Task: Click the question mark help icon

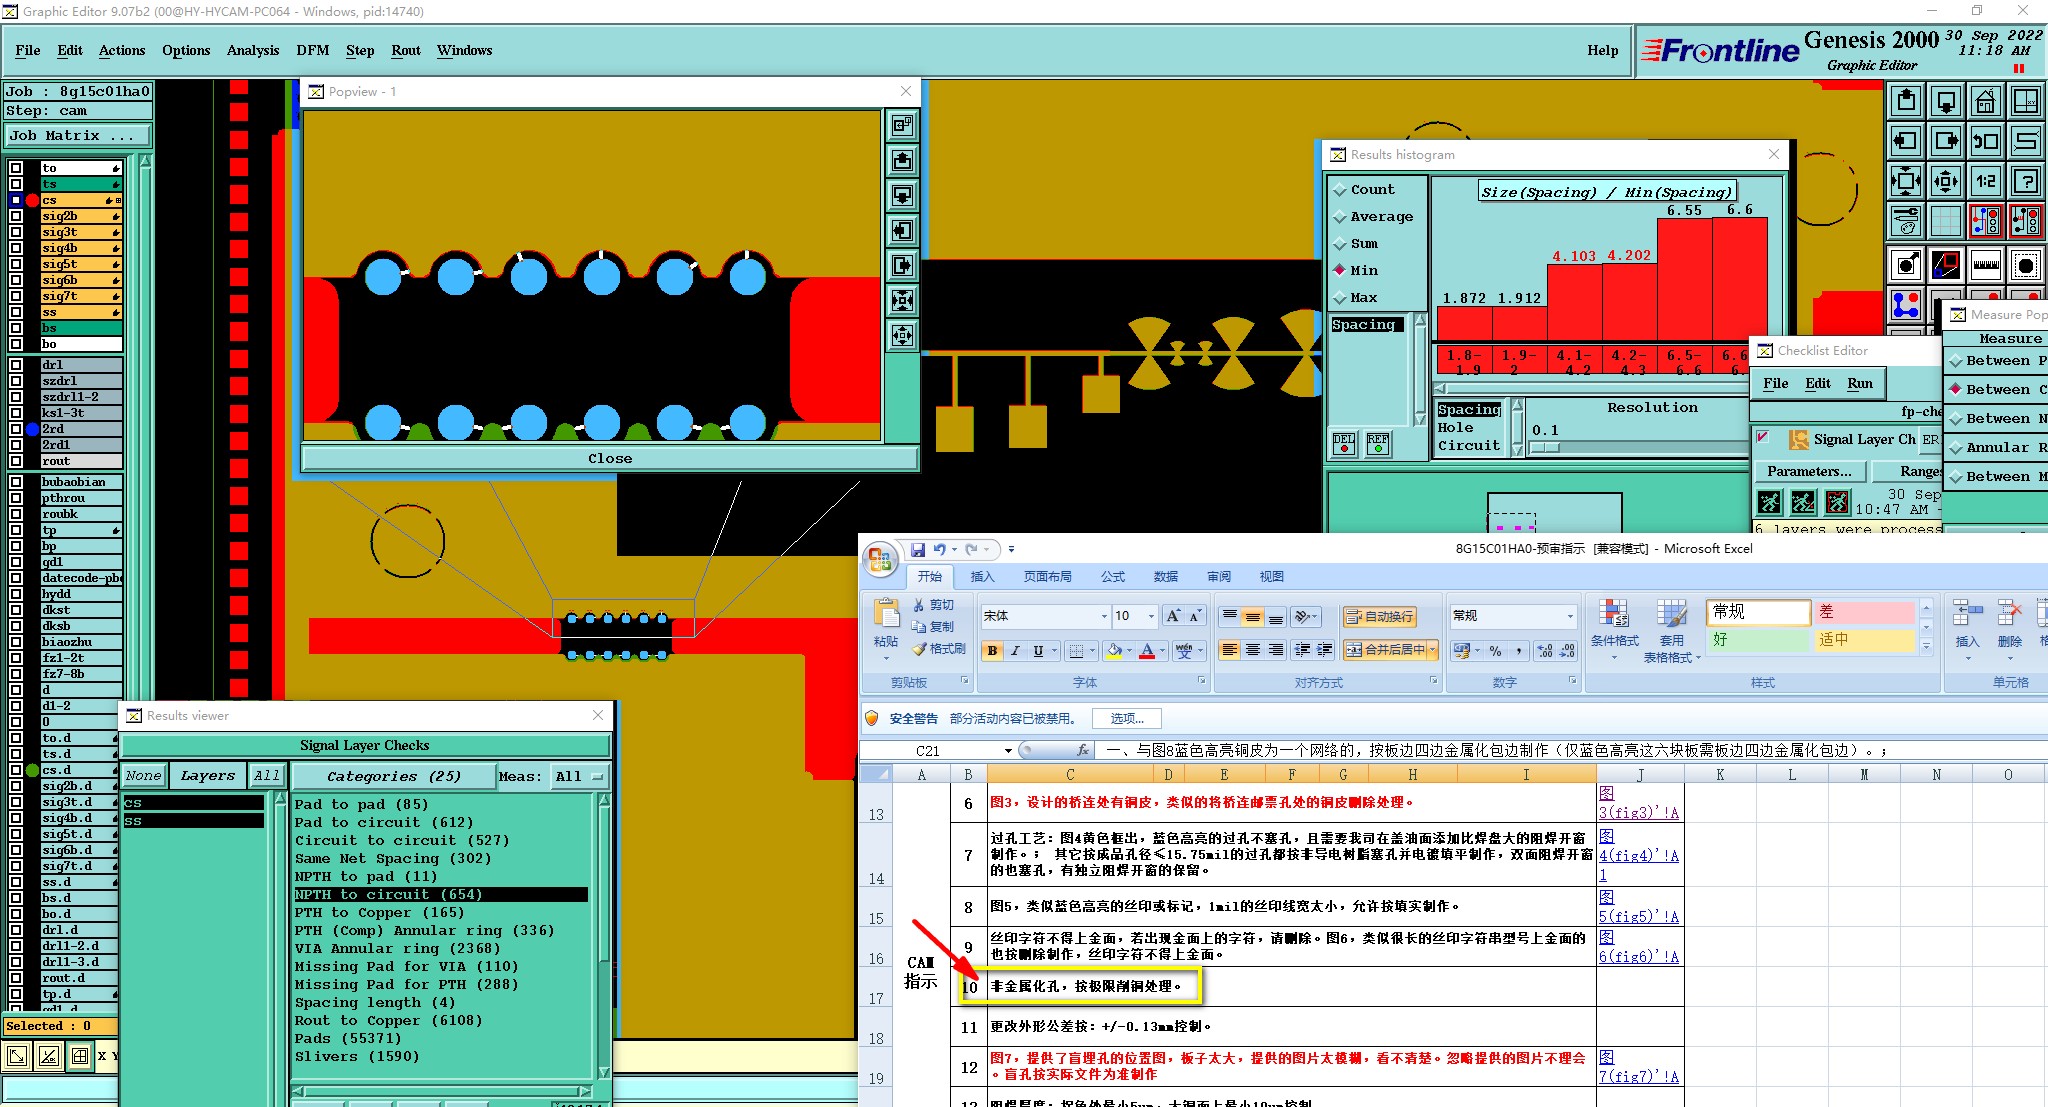Action: (2025, 181)
